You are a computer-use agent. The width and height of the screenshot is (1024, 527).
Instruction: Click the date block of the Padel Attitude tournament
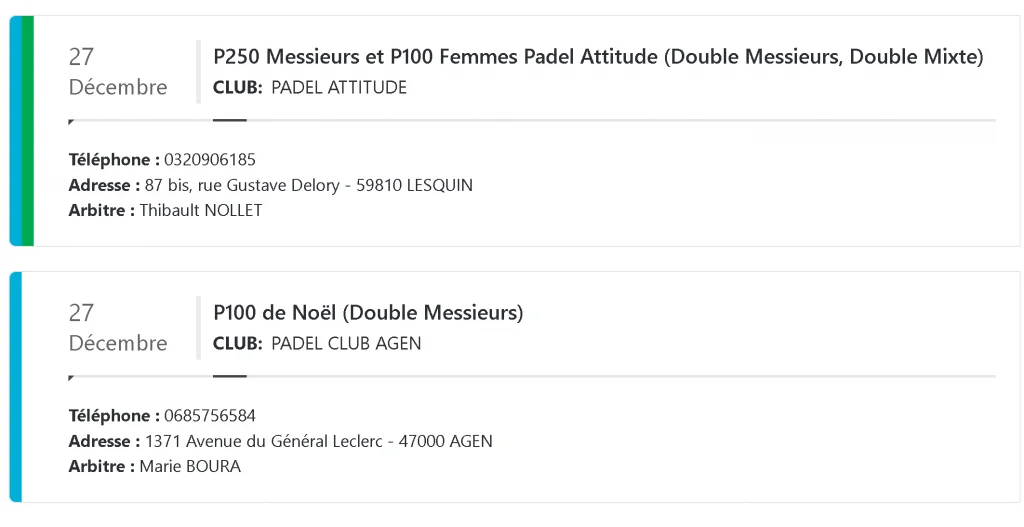pyautogui.click(x=117, y=72)
